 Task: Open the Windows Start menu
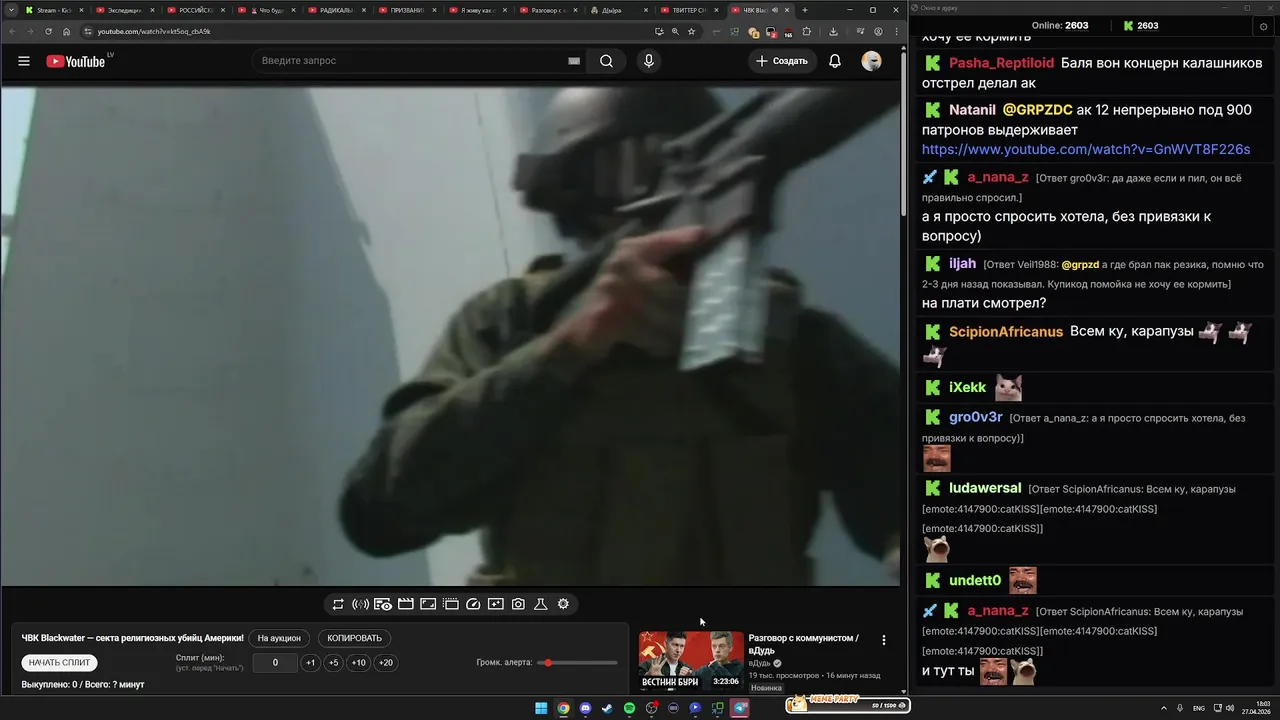point(541,708)
